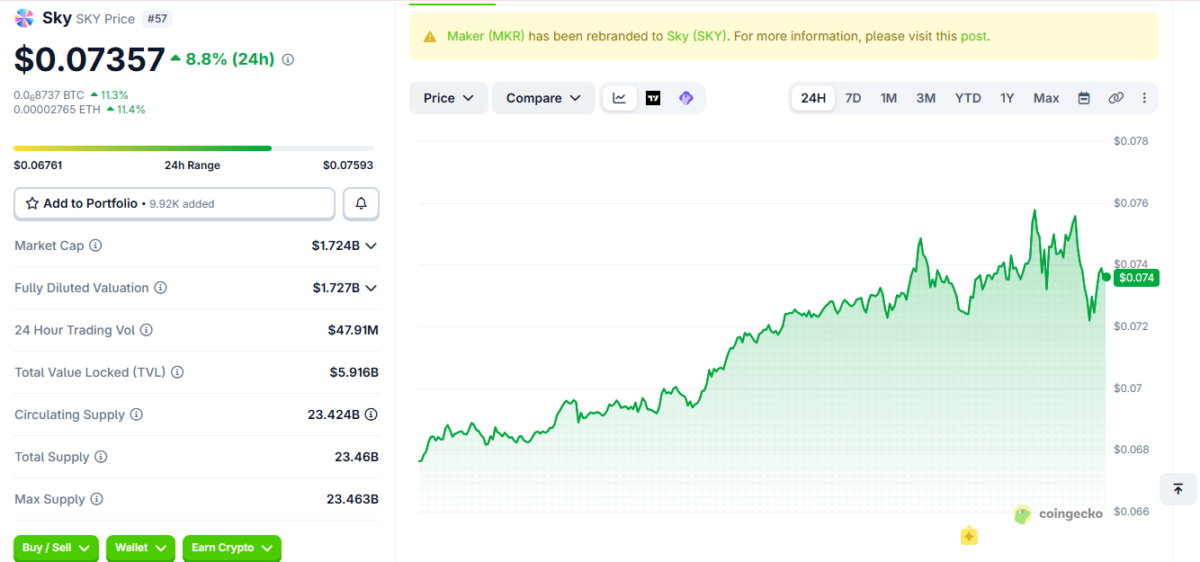Click the price alert bell icon
Viewport: 1200px width, 562px height.
coord(361,203)
